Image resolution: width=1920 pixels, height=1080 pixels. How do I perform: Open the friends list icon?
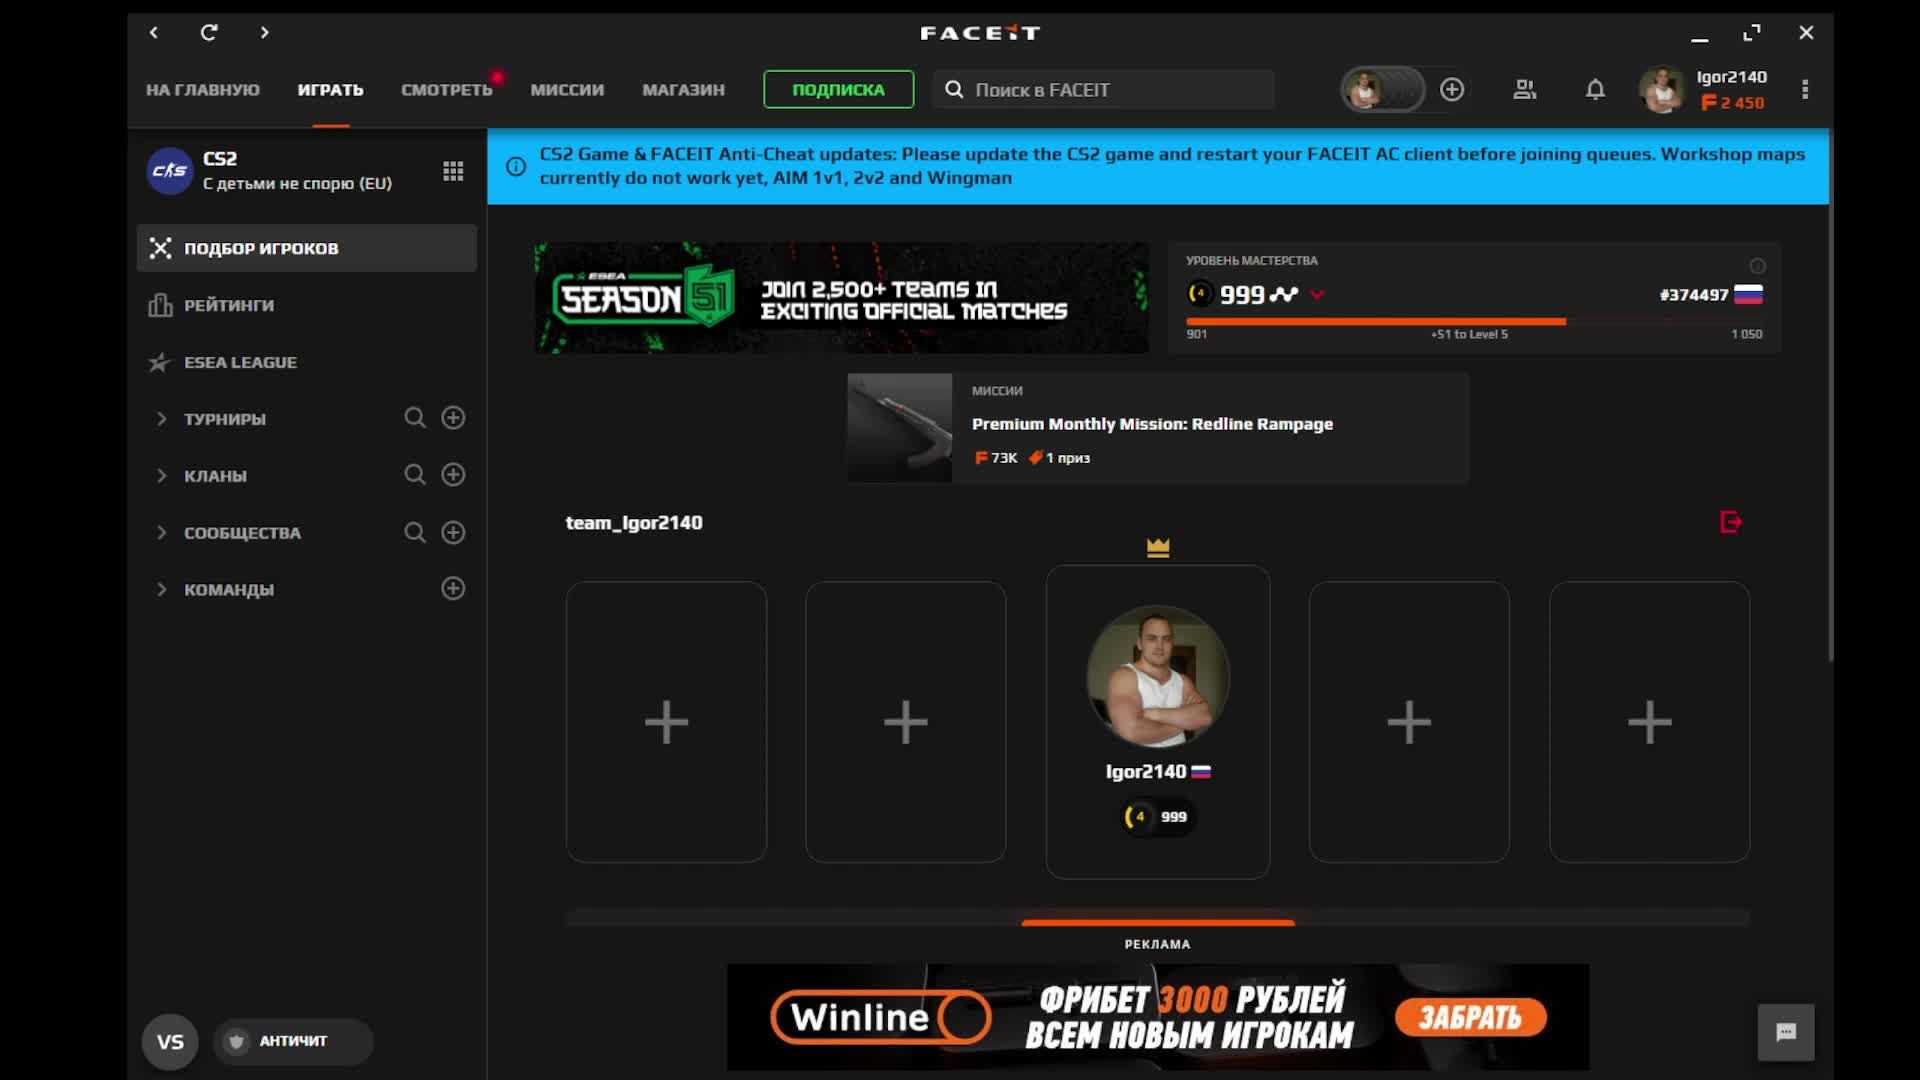coord(1524,90)
